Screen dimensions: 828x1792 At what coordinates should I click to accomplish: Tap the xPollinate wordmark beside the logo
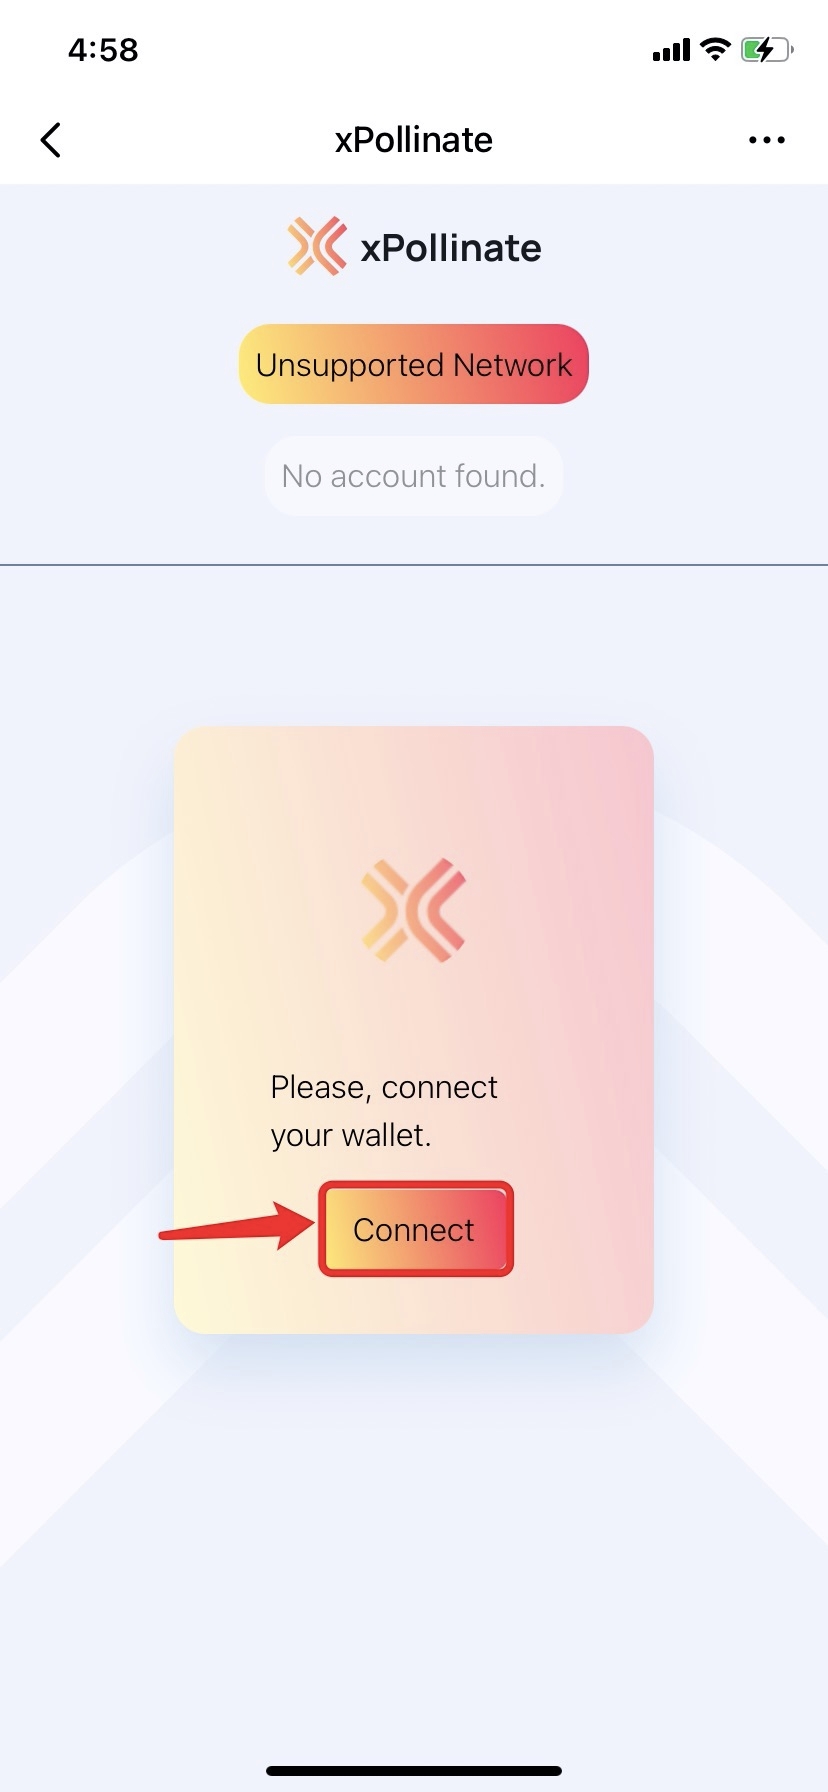click(451, 247)
